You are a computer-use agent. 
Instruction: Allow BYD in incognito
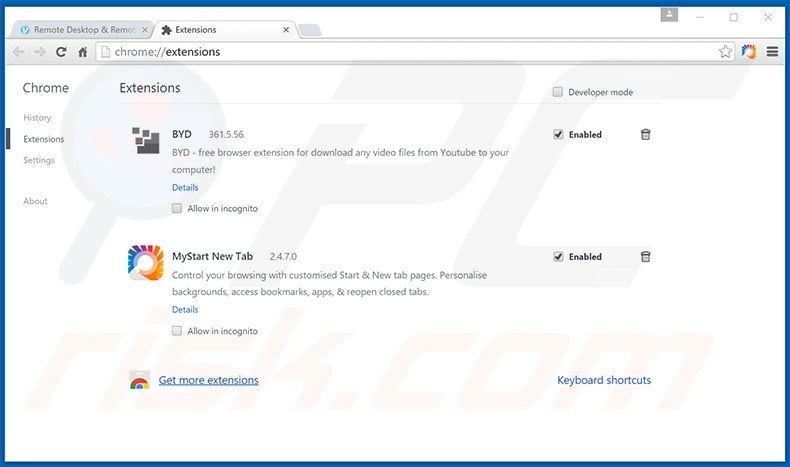(177, 208)
